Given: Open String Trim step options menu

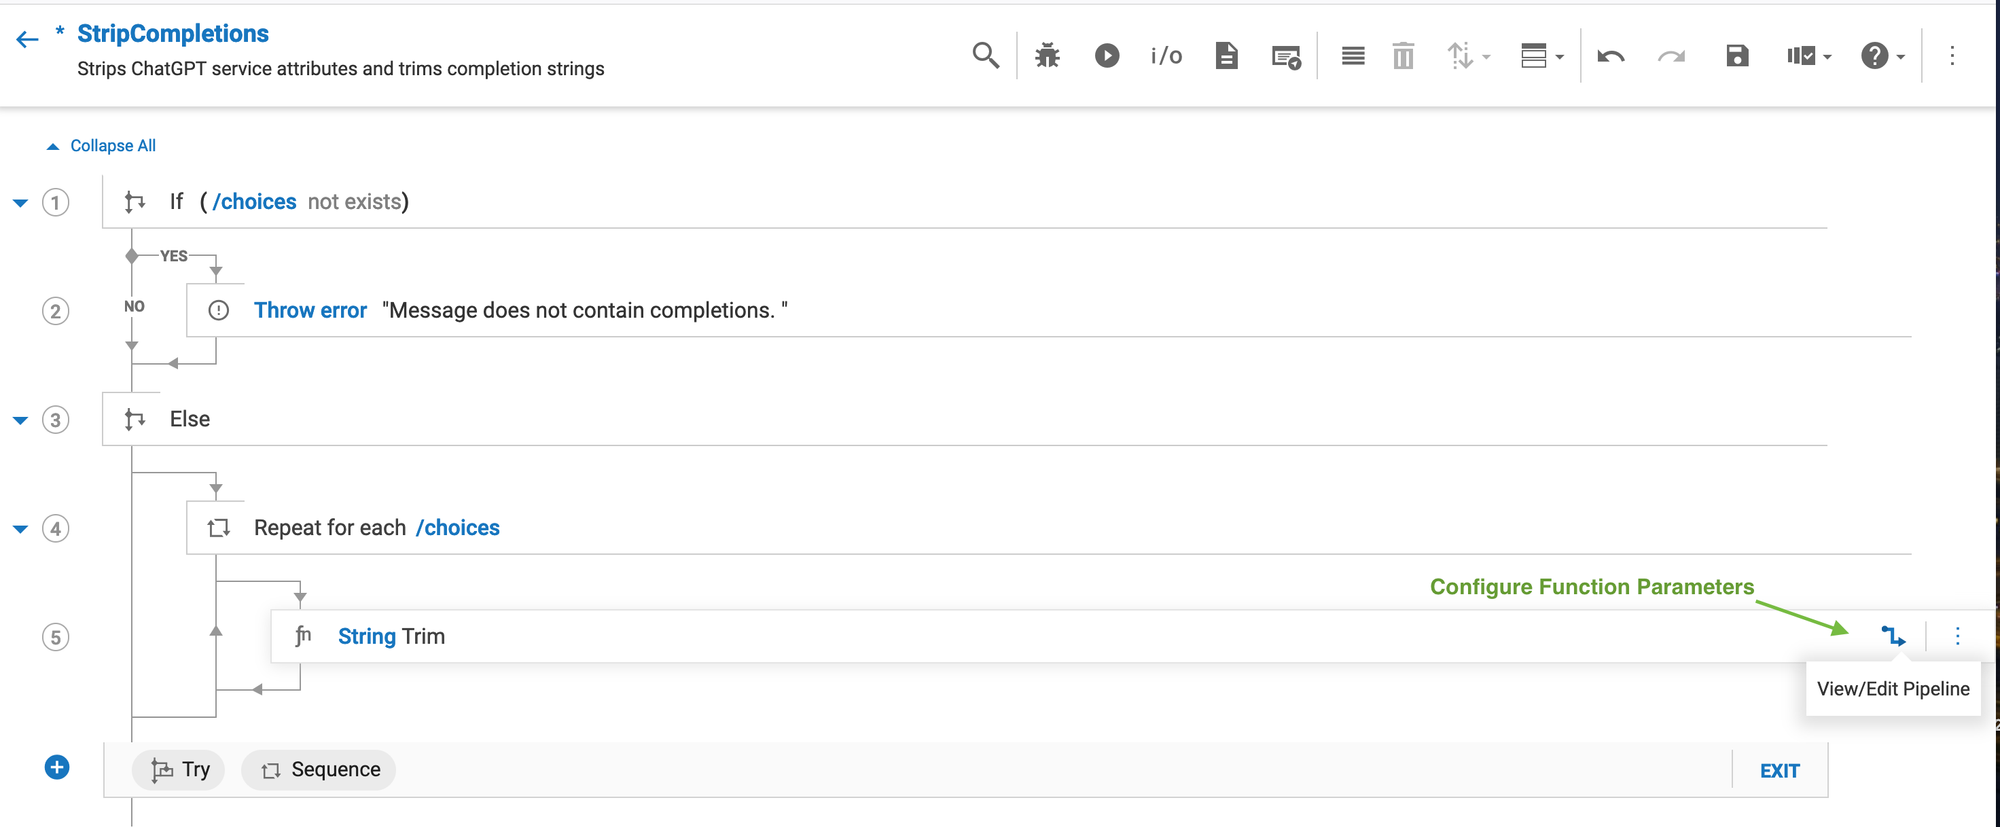Looking at the screenshot, I should [1957, 636].
